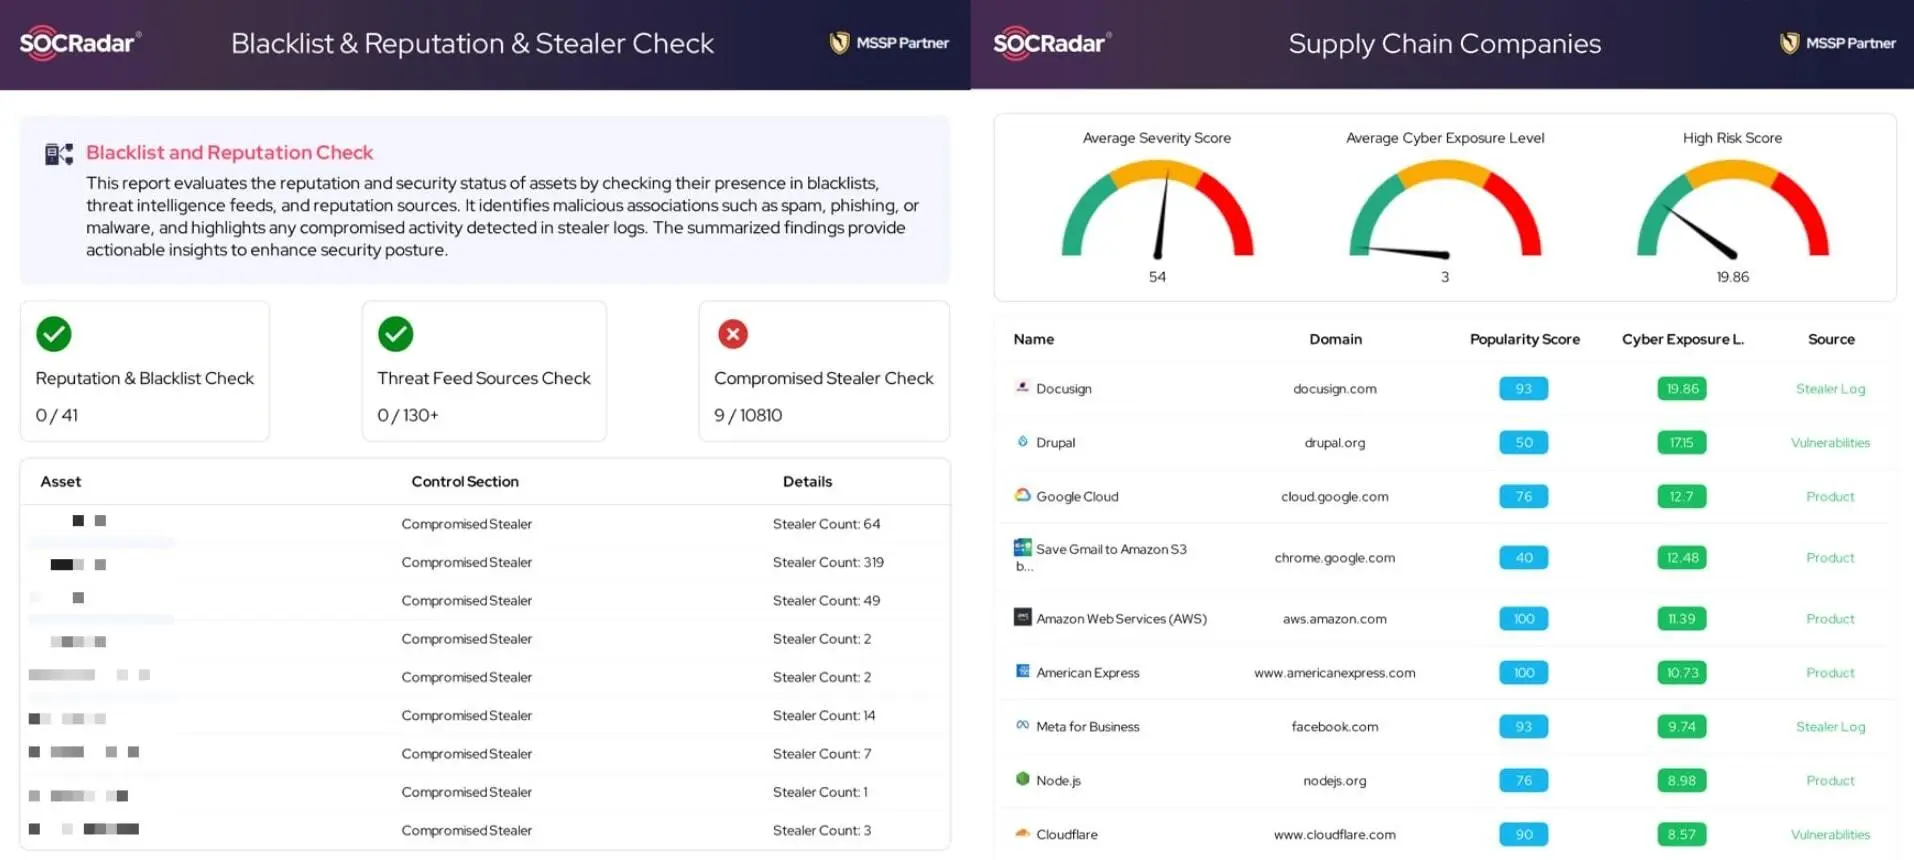Click the SOCRadar logo in the Blacklist report header
The height and width of the screenshot is (860, 1914).
click(x=80, y=43)
